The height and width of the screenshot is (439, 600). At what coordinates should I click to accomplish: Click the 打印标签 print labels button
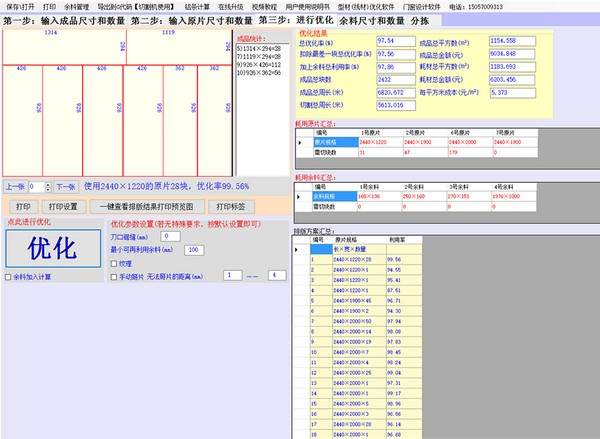[x=229, y=206]
